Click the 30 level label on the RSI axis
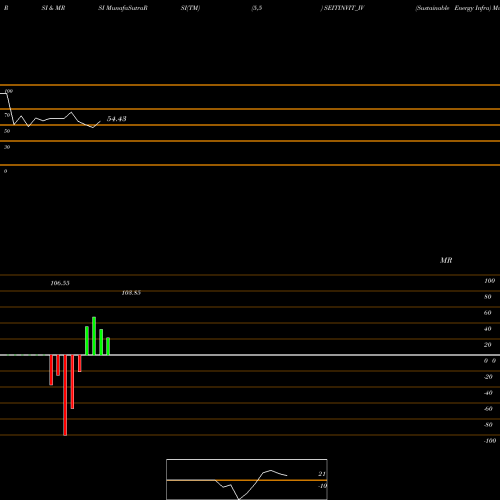500x500 pixels. click(7, 147)
